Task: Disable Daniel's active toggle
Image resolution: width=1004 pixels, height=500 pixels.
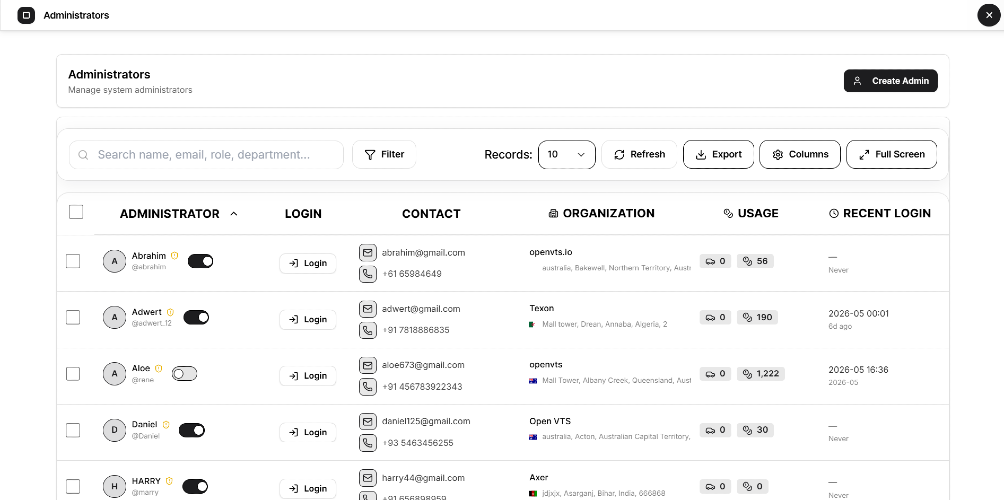Action: pyautogui.click(x=191, y=430)
